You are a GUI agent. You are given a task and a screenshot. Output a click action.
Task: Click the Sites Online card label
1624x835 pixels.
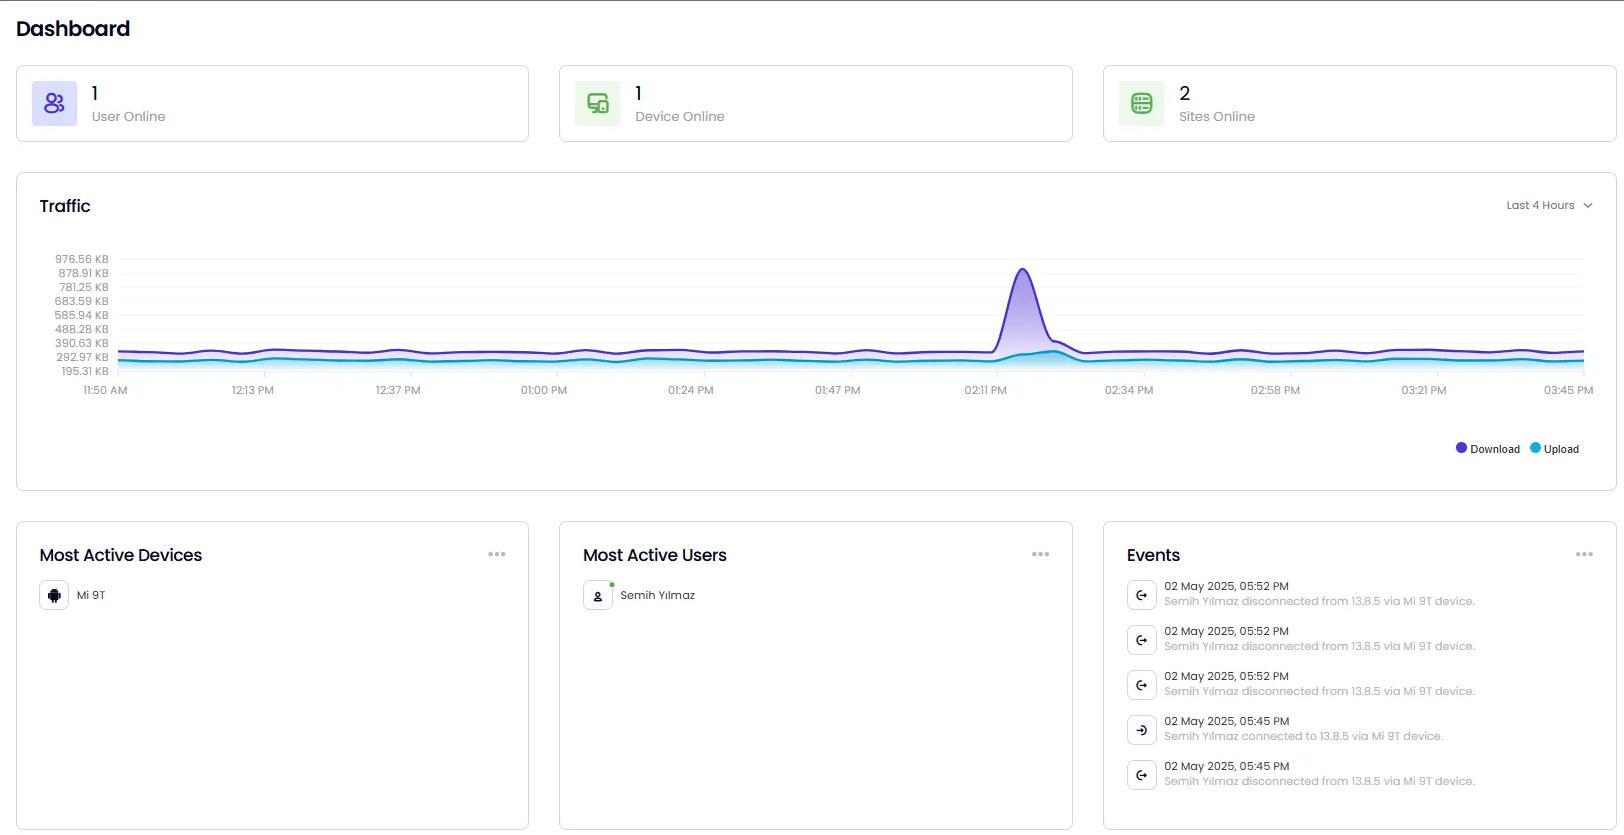point(1216,117)
